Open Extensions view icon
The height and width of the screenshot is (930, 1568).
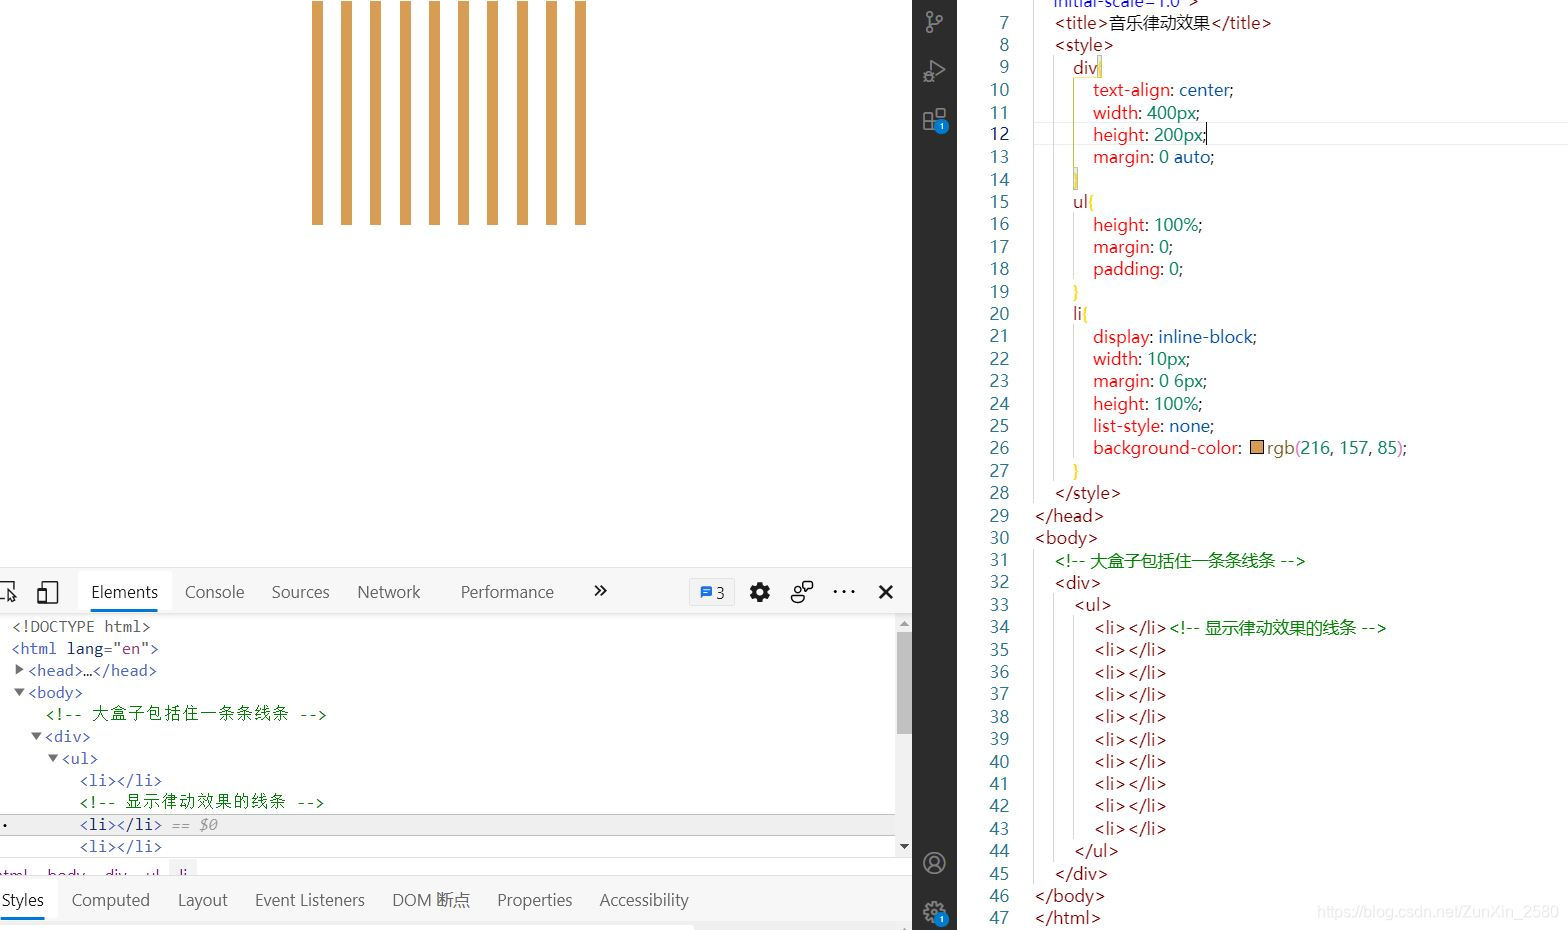coord(935,120)
